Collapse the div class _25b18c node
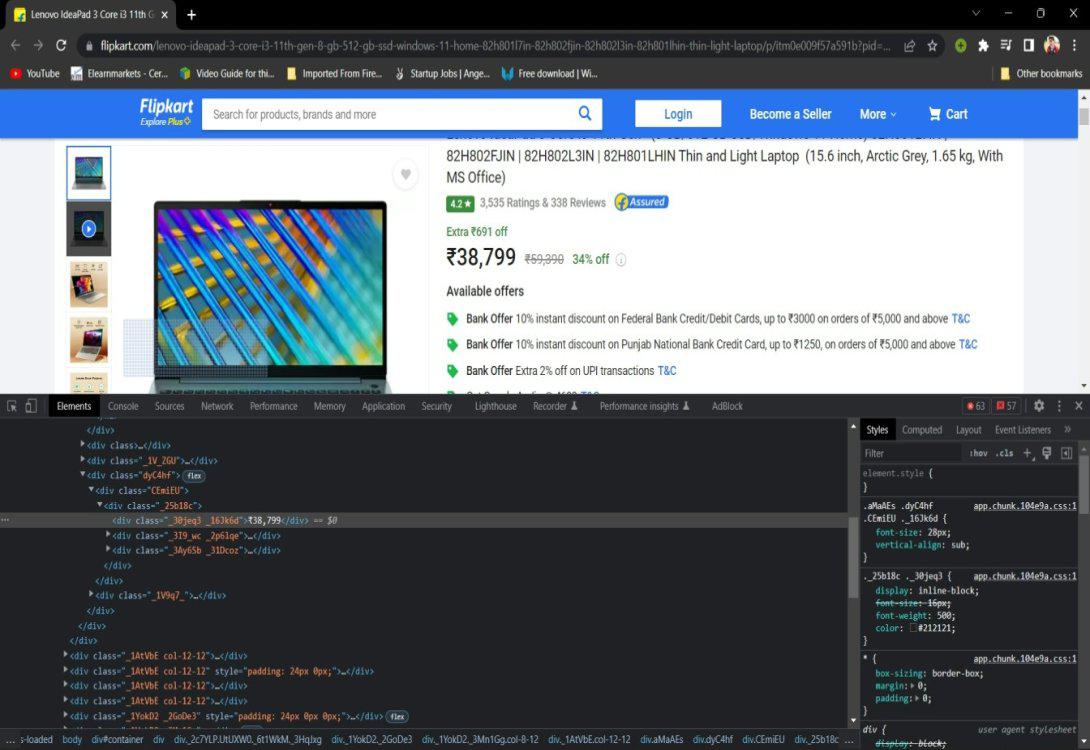This screenshot has width=1090, height=750. (99, 505)
